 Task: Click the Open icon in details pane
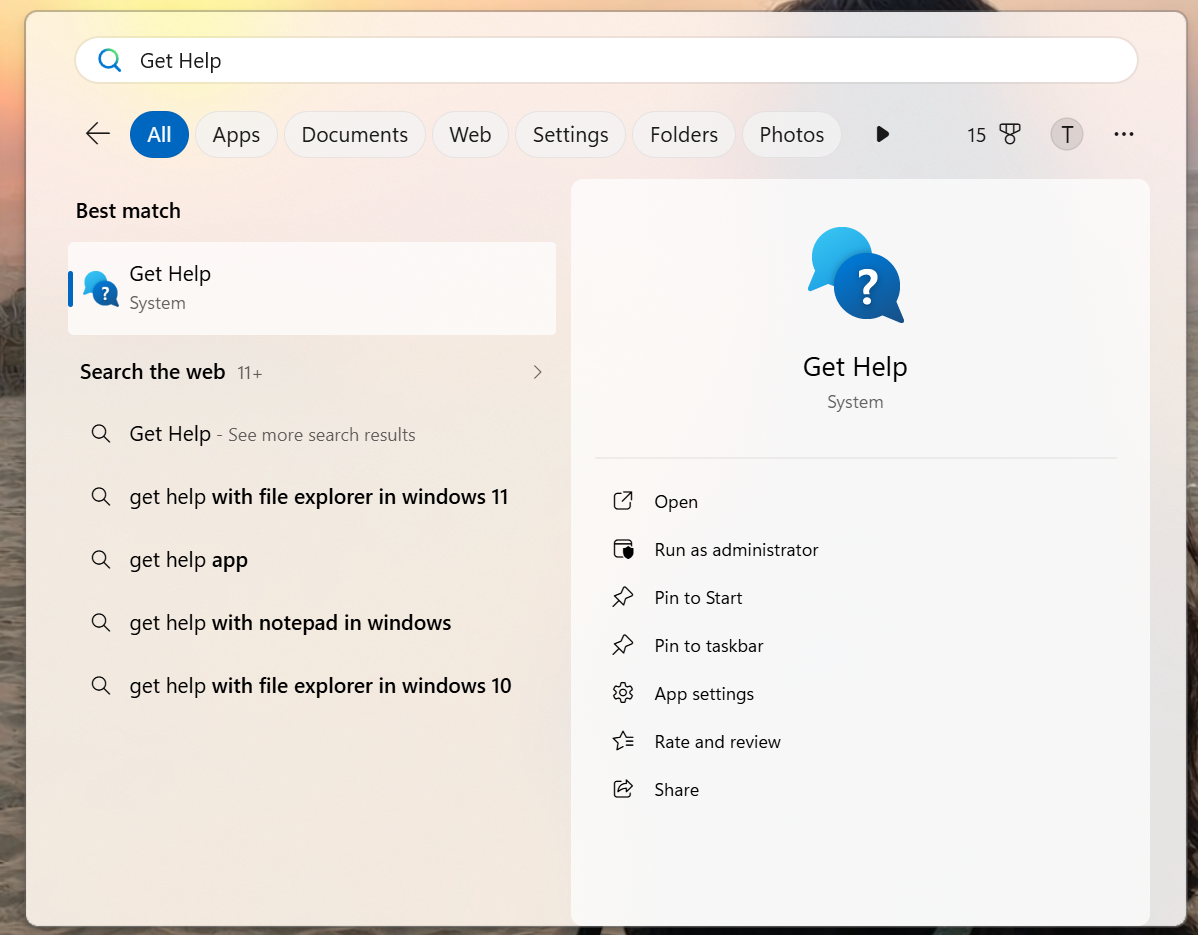(x=623, y=501)
